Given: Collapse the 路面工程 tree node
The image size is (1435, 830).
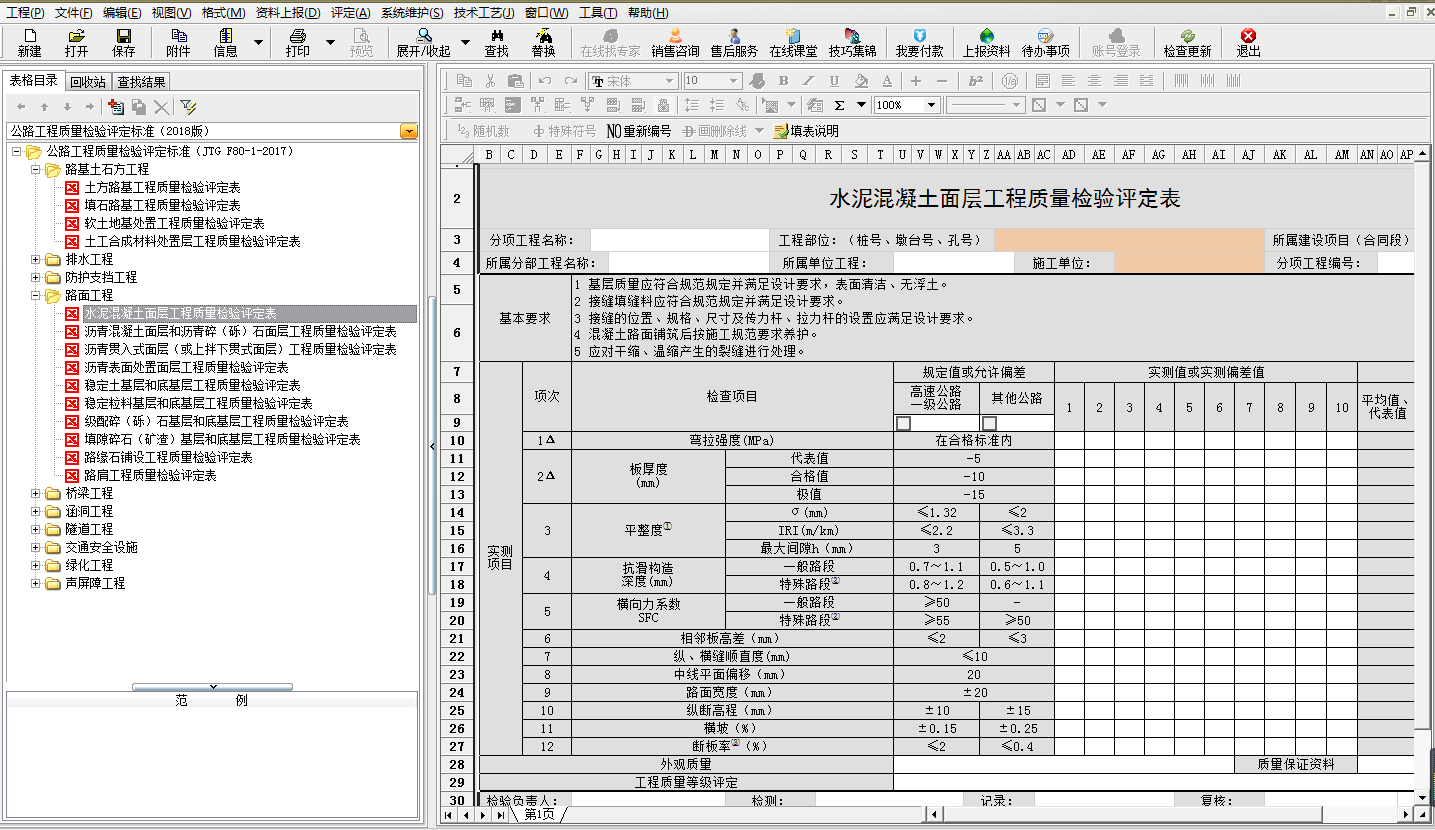Looking at the screenshot, I should pyautogui.click(x=35, y=296).
